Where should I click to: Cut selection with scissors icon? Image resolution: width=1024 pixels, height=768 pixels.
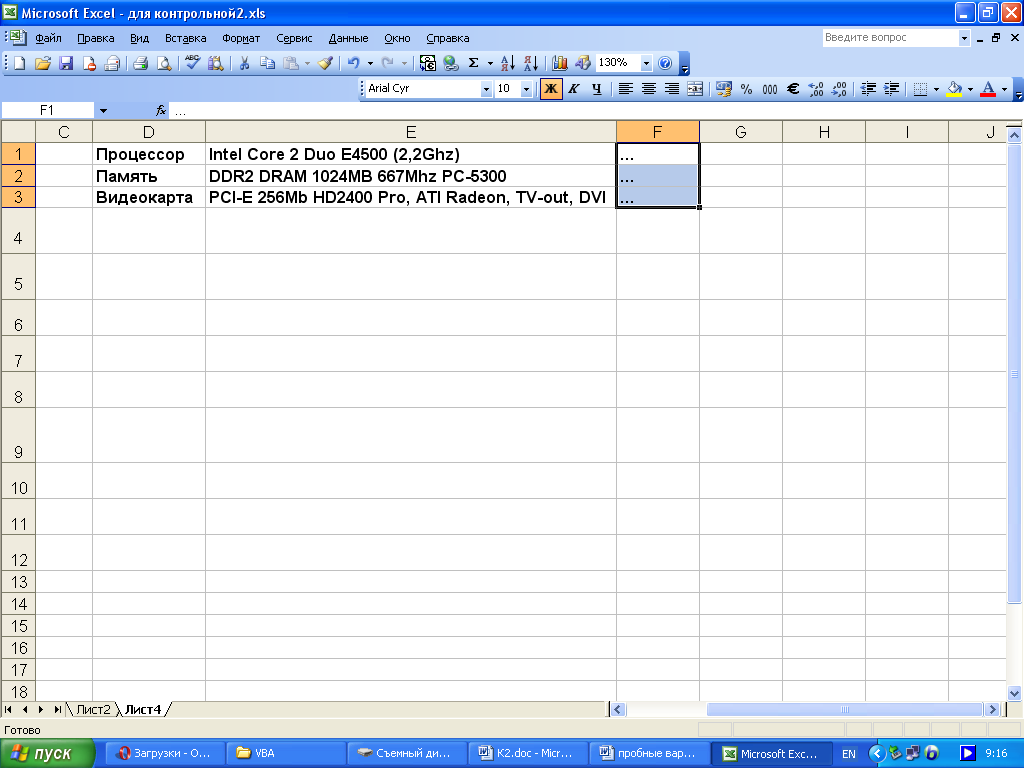244,63
